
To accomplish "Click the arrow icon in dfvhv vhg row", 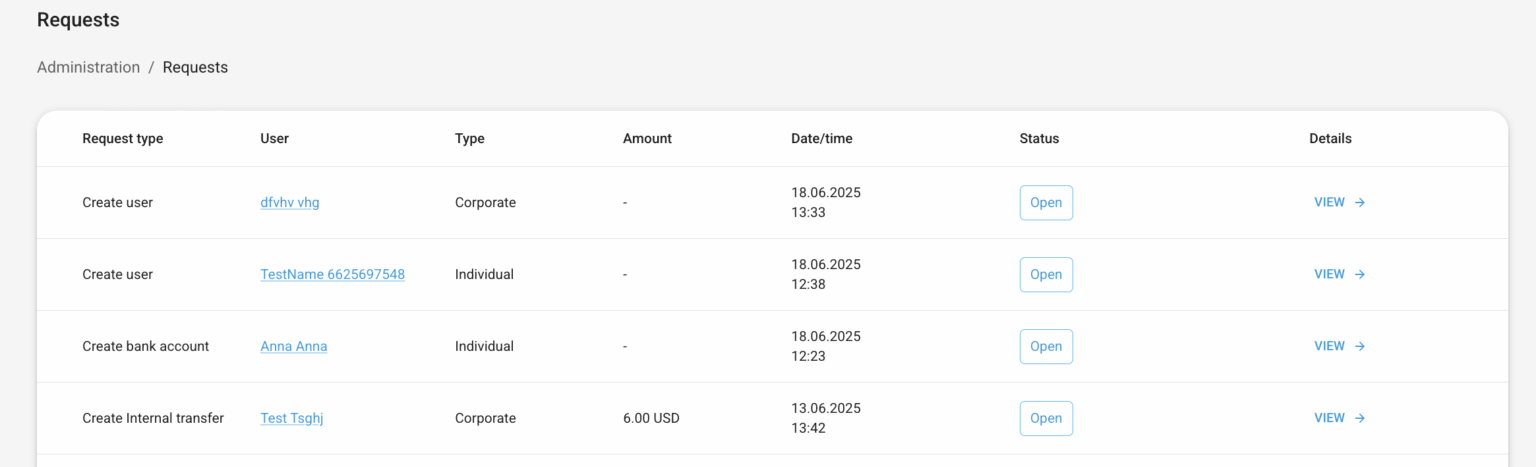I will click(1360, 202).
